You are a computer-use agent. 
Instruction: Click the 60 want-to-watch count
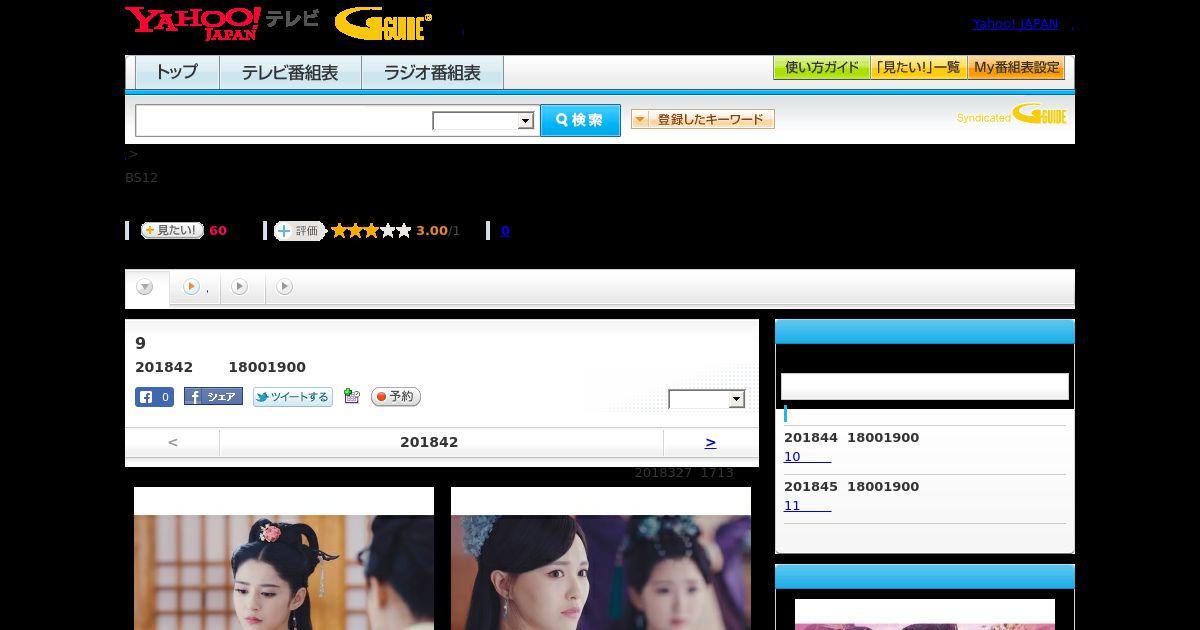tap(218, 231)
